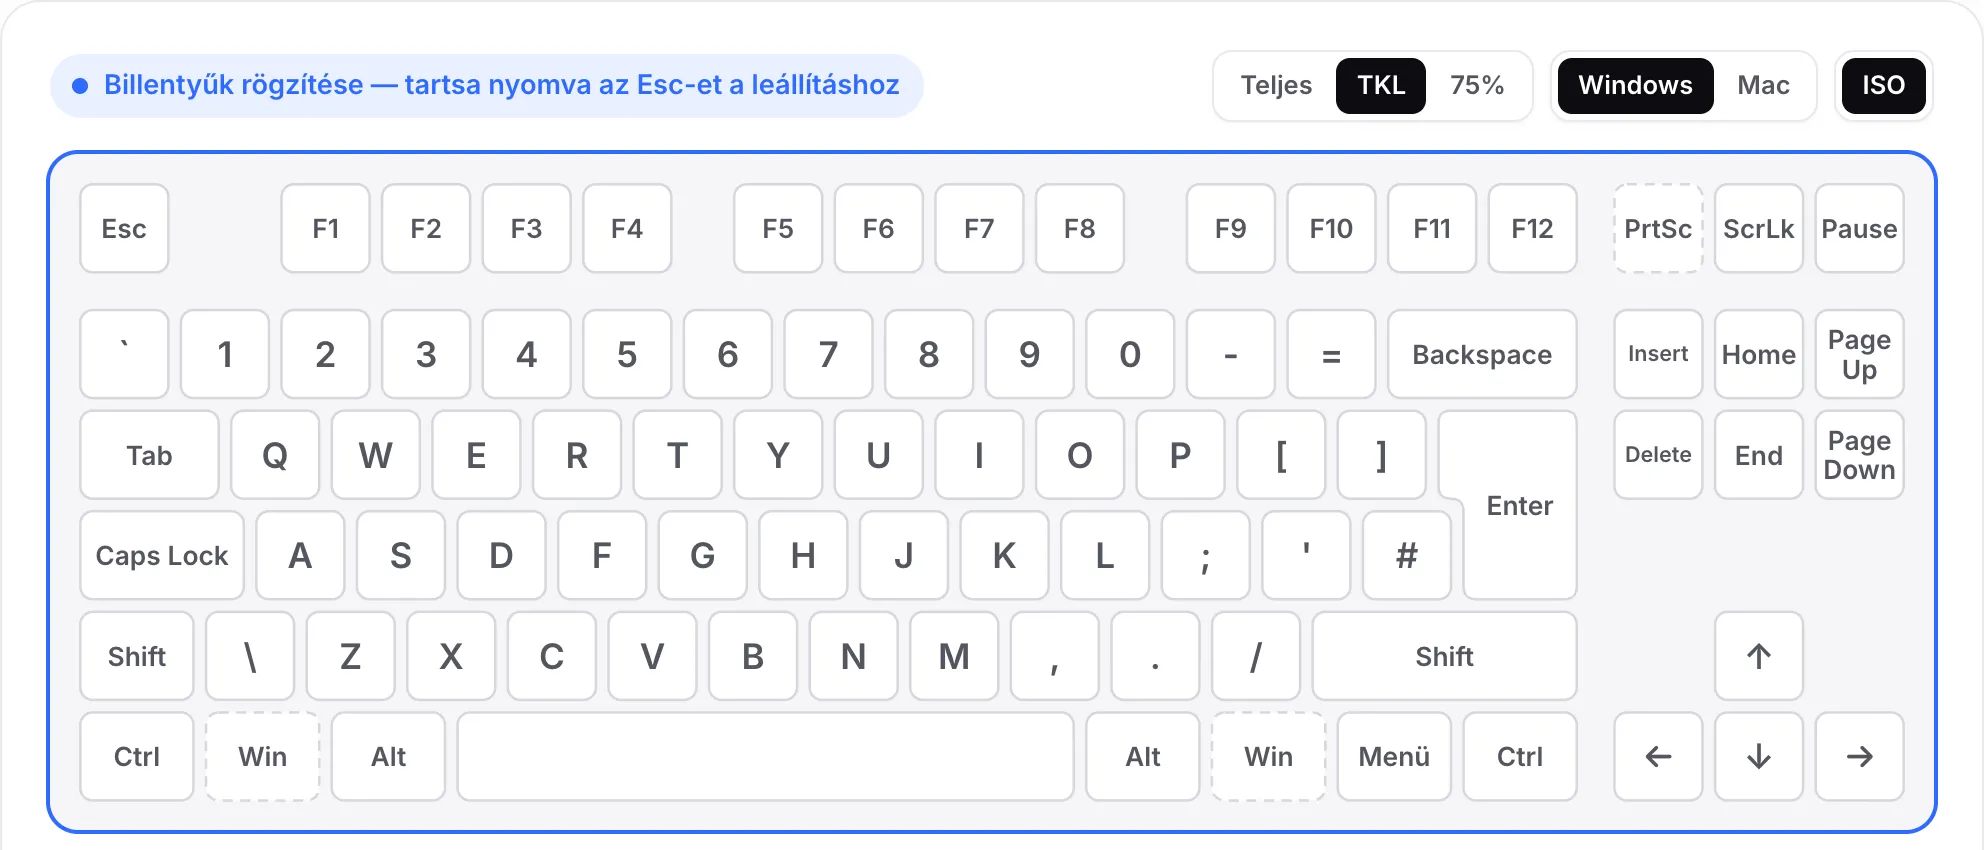This screenshot has height=850, width=1984.
Task: Select the Windows OS option
Action: click(1635, 85)
